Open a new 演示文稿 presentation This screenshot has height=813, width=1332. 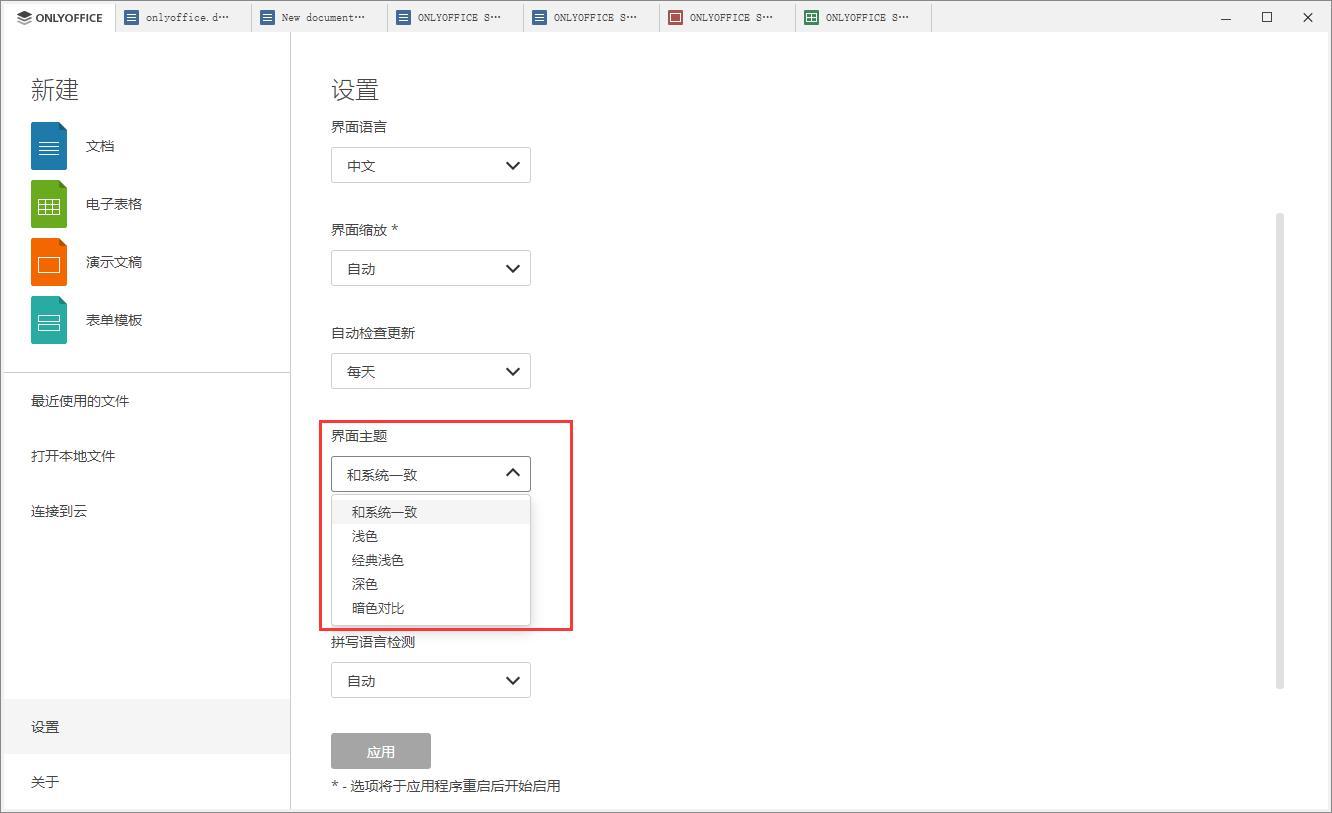tap(113, 261)
